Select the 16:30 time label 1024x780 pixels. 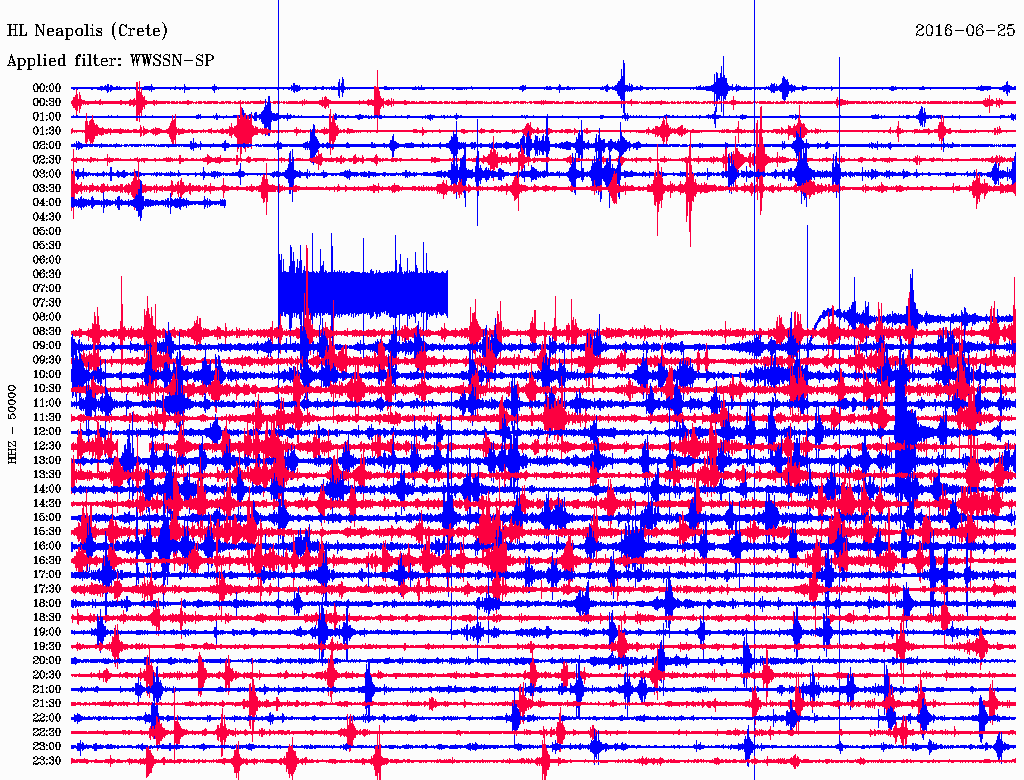coord(47,561)
